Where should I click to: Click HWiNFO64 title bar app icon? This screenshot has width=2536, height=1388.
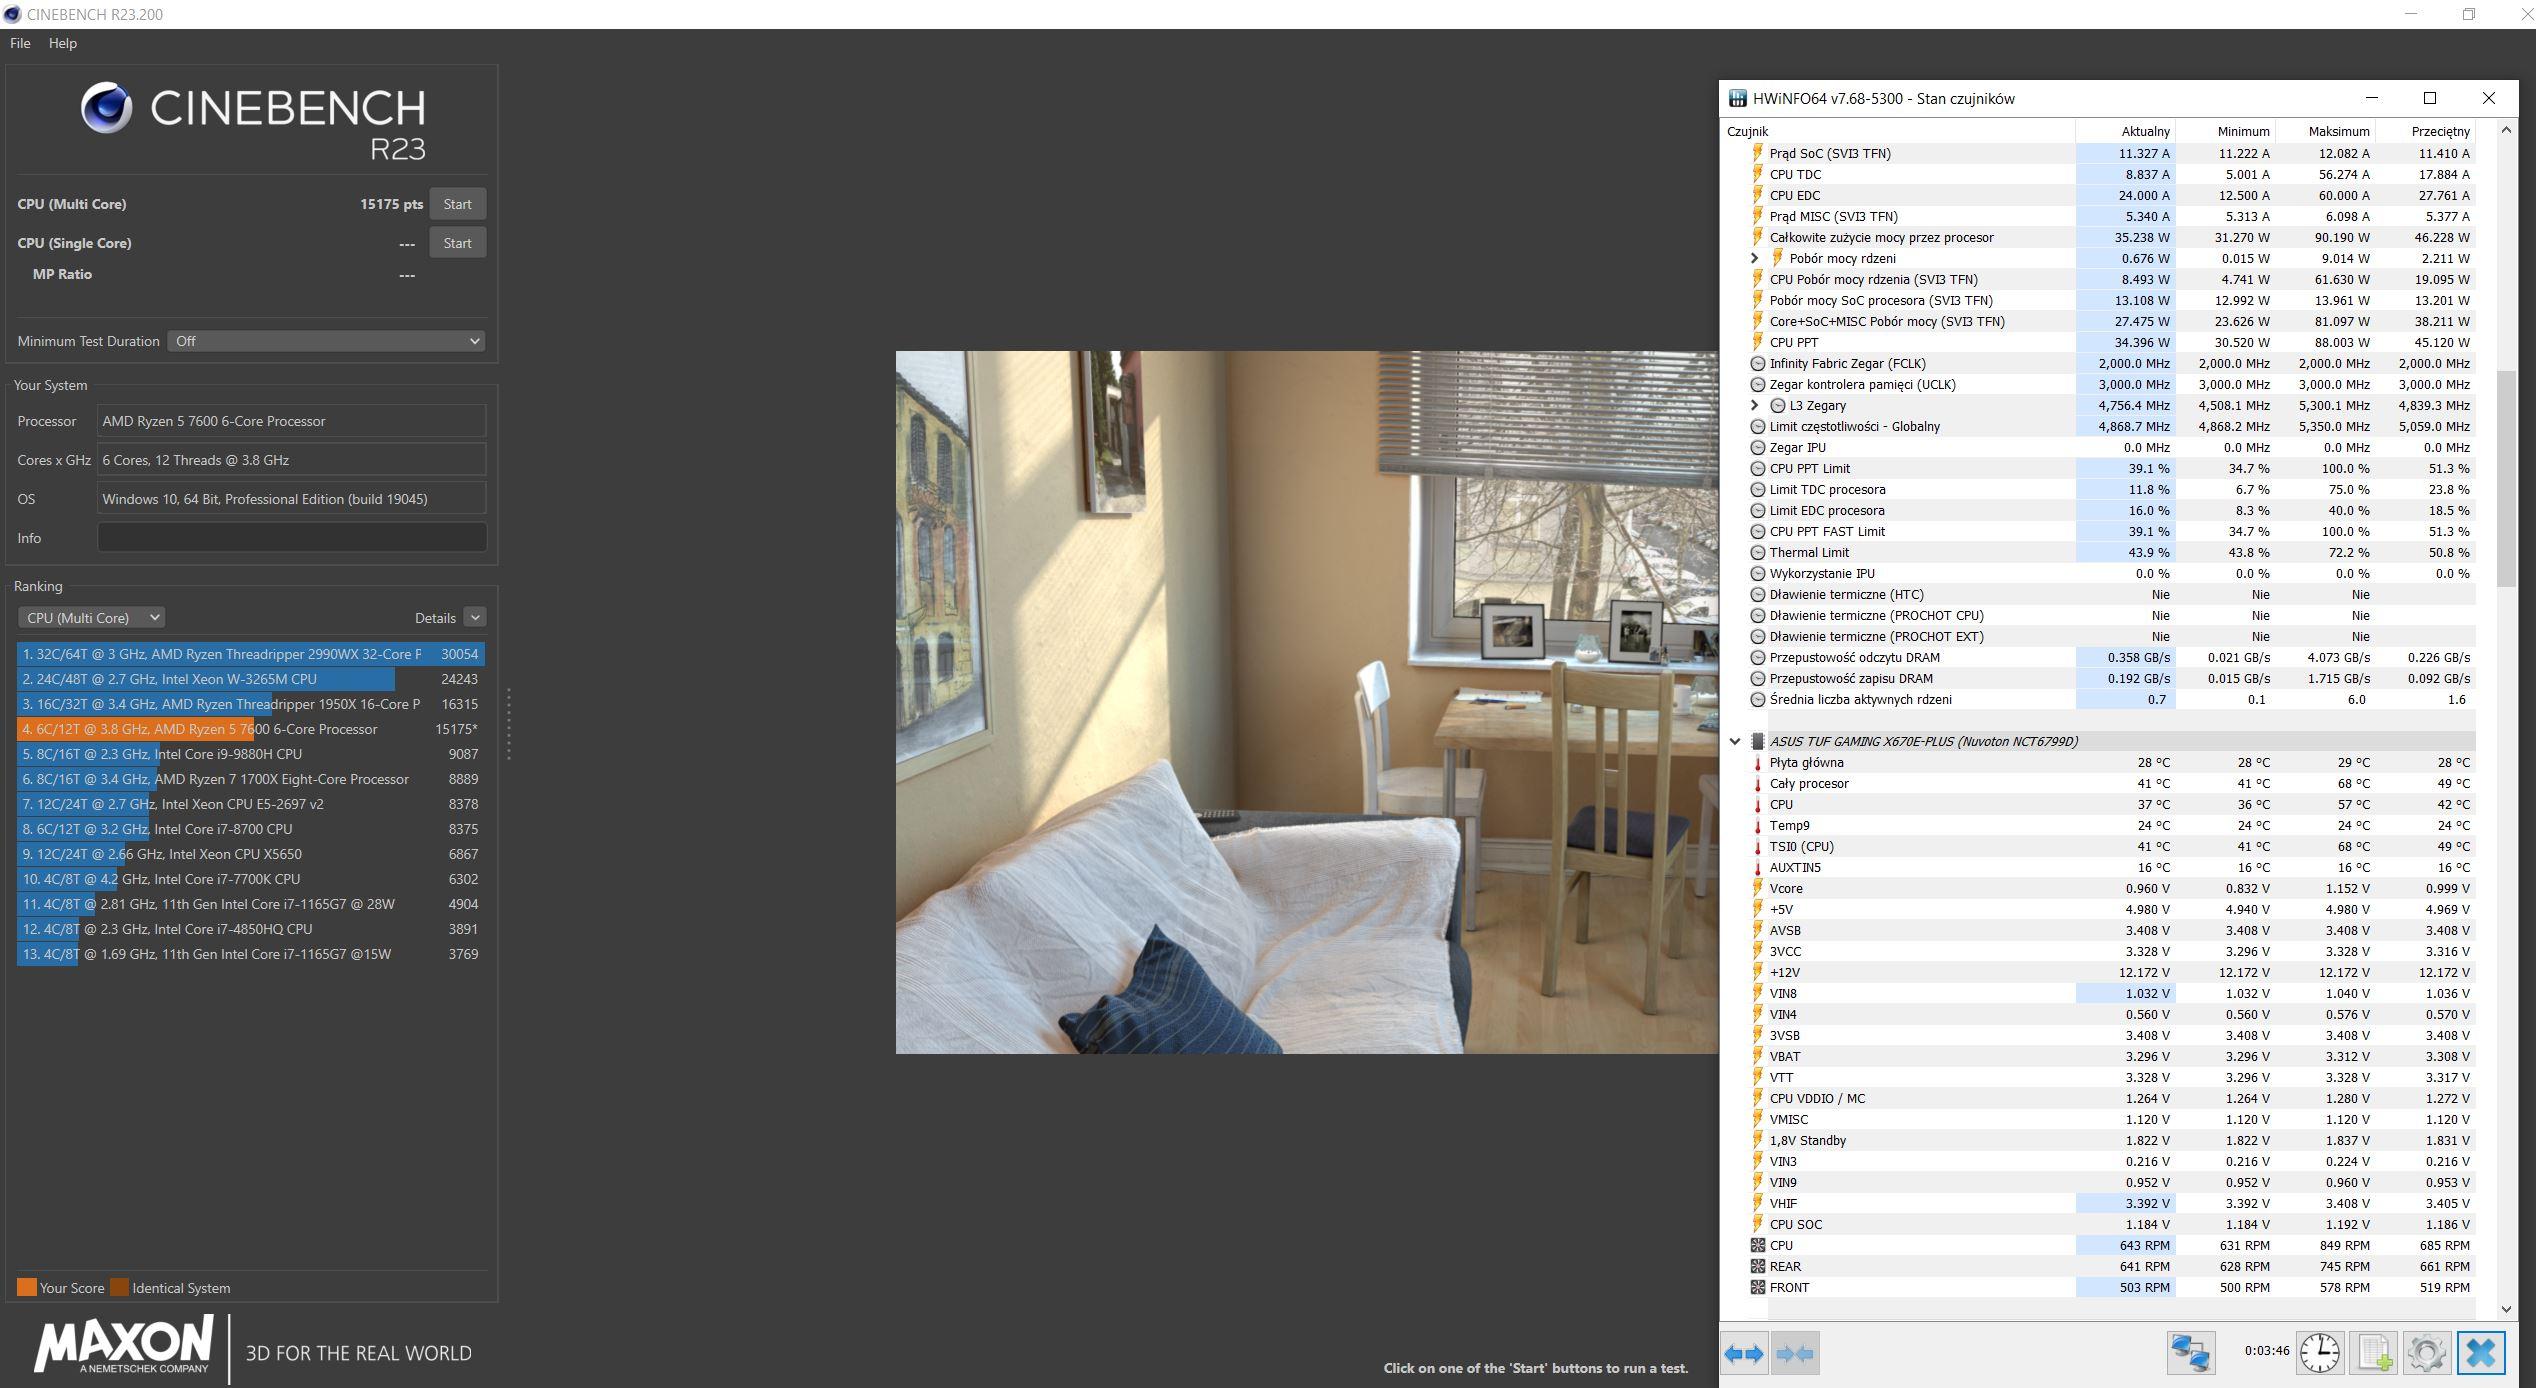tap(1738, 98)
